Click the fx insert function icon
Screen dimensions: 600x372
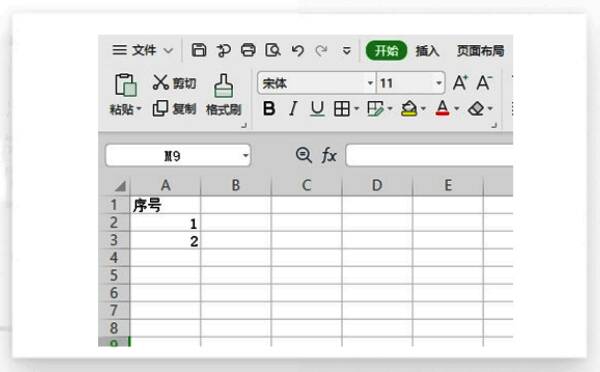pos(329,155)
